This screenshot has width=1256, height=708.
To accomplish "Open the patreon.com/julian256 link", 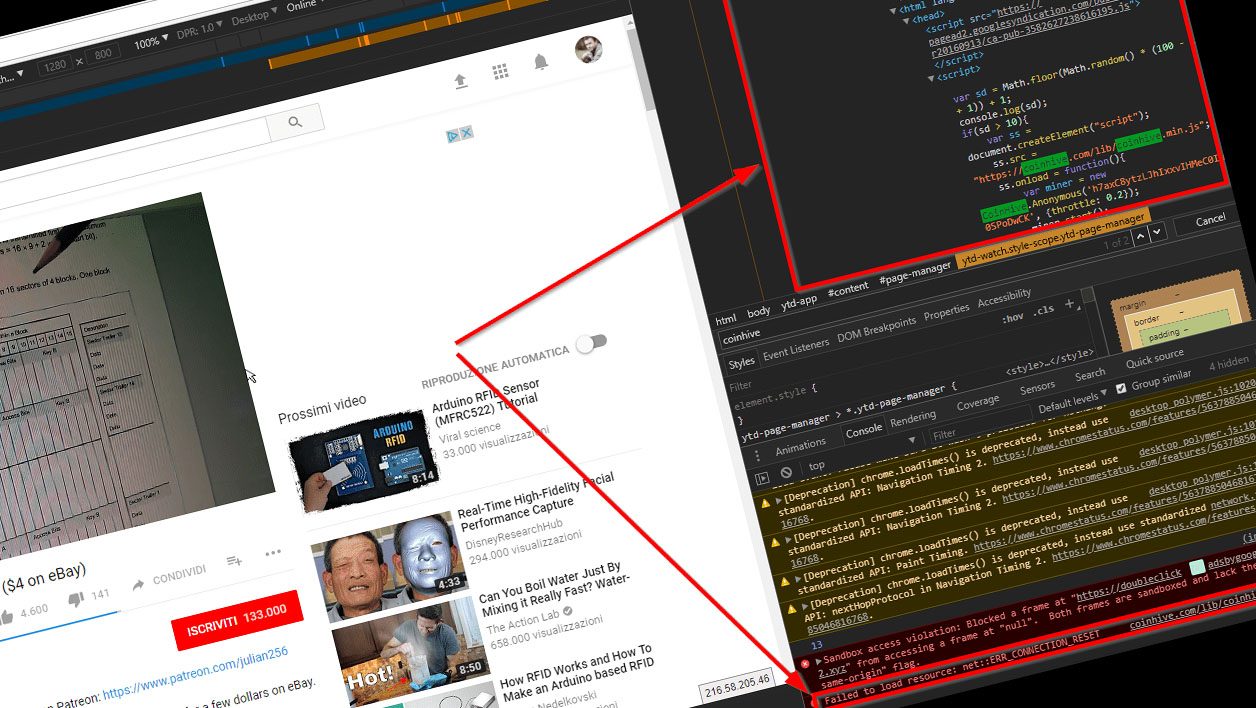I will tap(195, 672).
